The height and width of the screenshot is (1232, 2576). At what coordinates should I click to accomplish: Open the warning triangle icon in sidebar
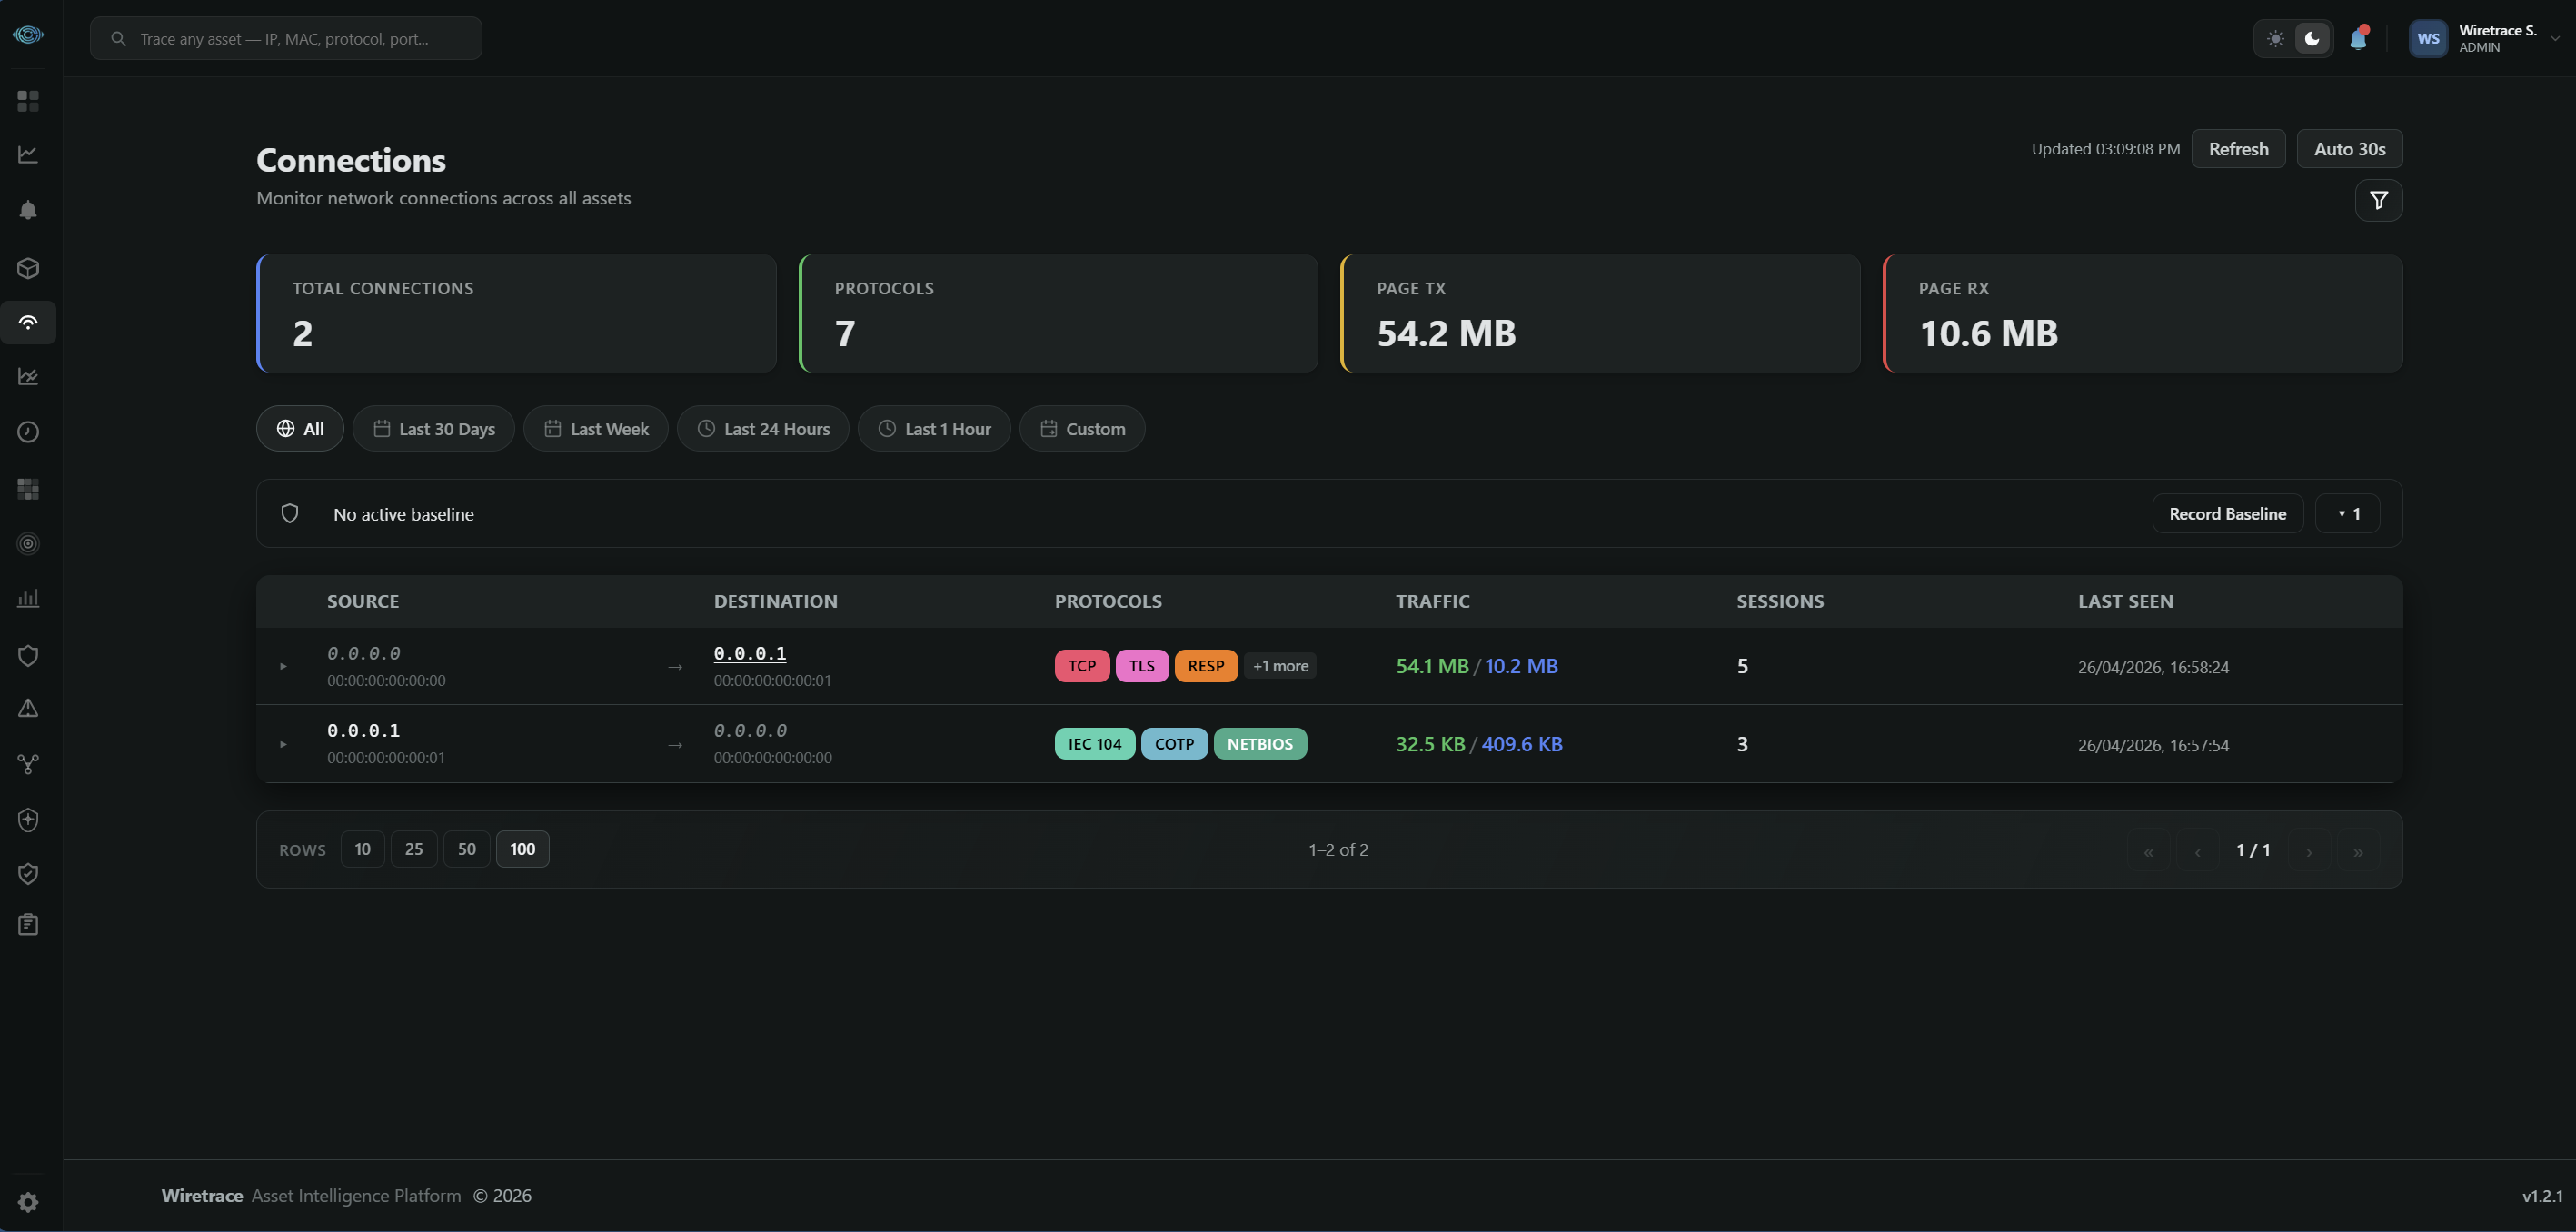coord(28,708)
